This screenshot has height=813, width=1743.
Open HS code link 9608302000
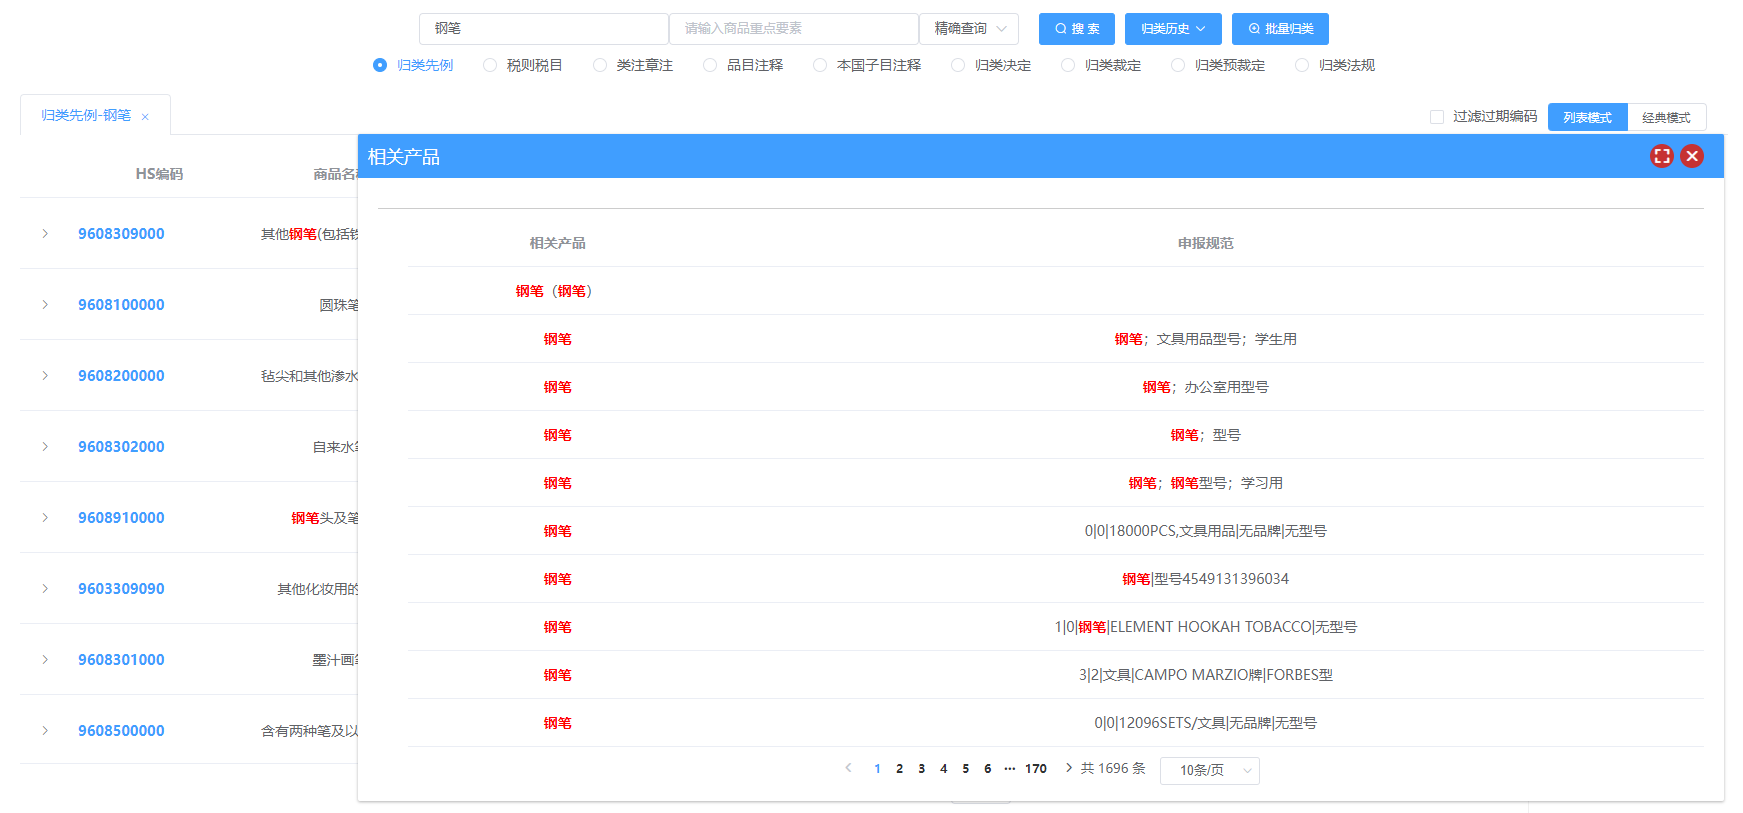coord(121,447)
